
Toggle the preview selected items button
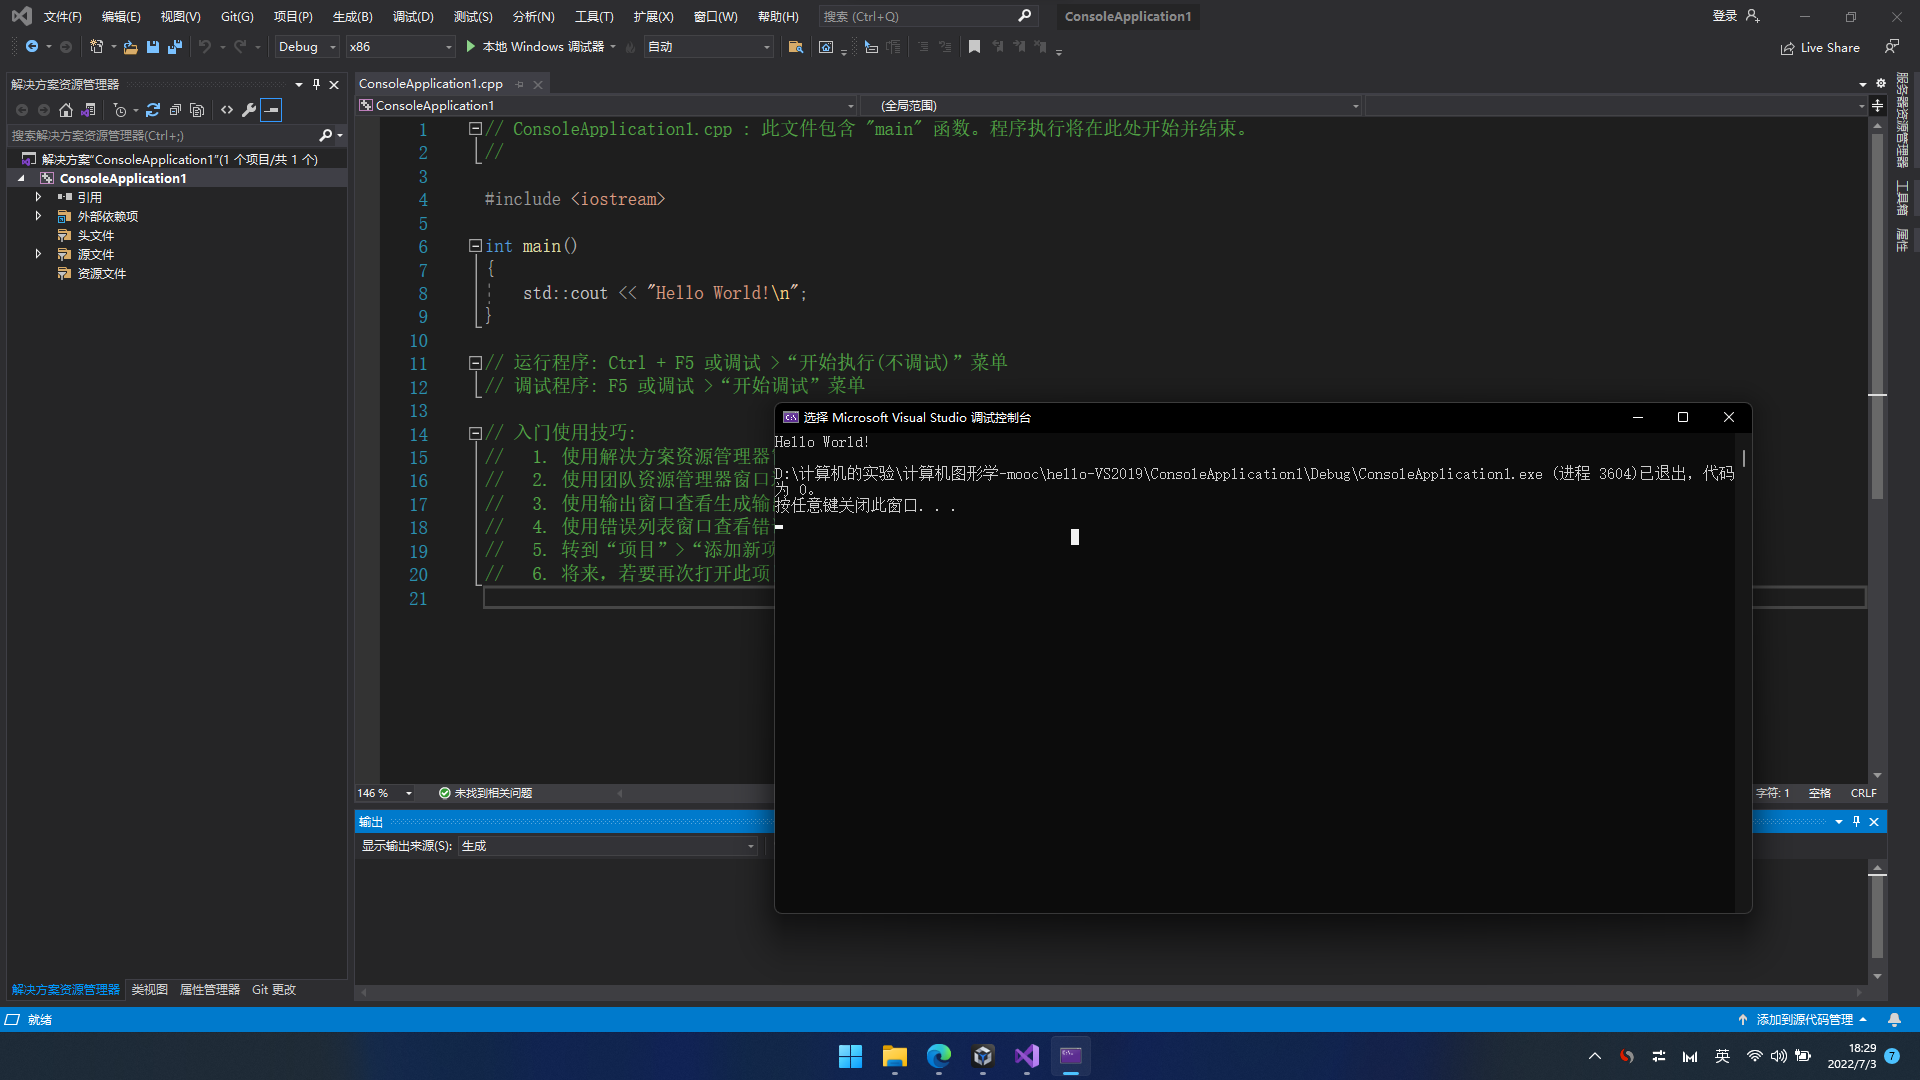point(271,110)
